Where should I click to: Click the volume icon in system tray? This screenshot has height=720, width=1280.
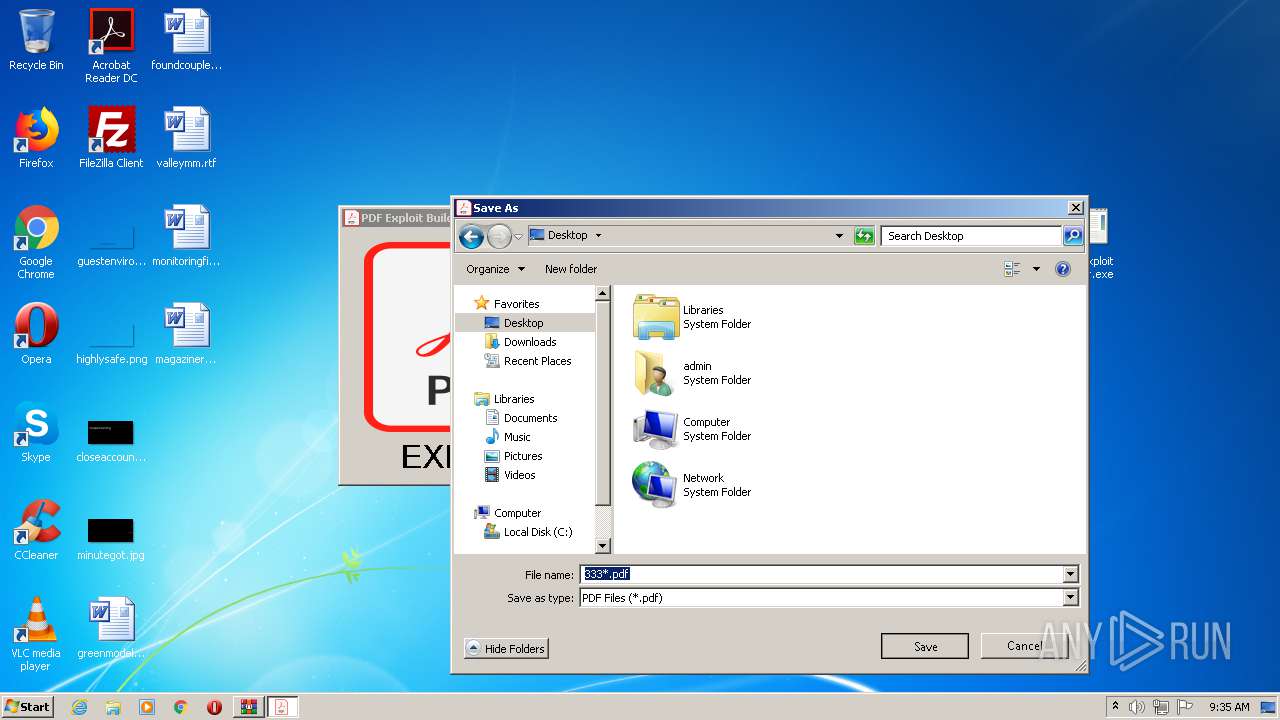click(1137, 707)
